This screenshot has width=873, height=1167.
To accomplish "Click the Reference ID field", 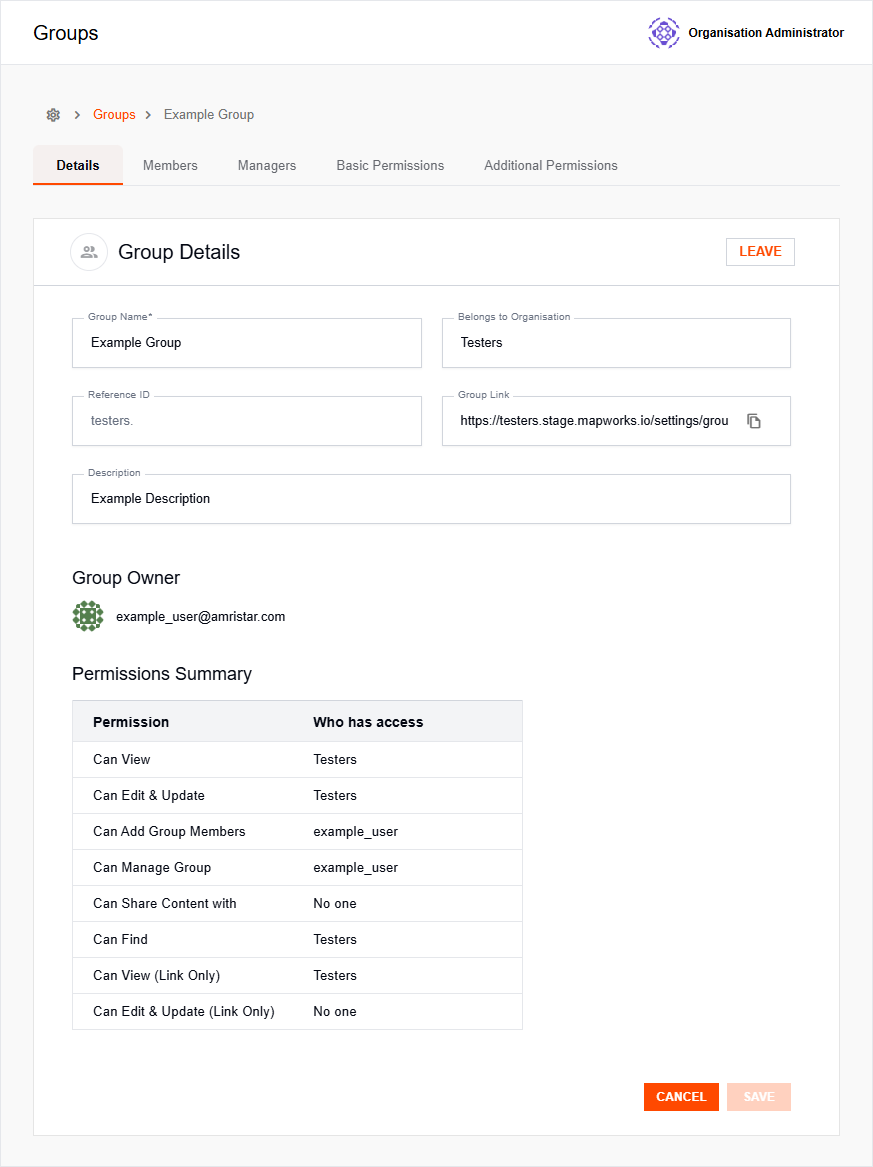I will coord(247,421).
